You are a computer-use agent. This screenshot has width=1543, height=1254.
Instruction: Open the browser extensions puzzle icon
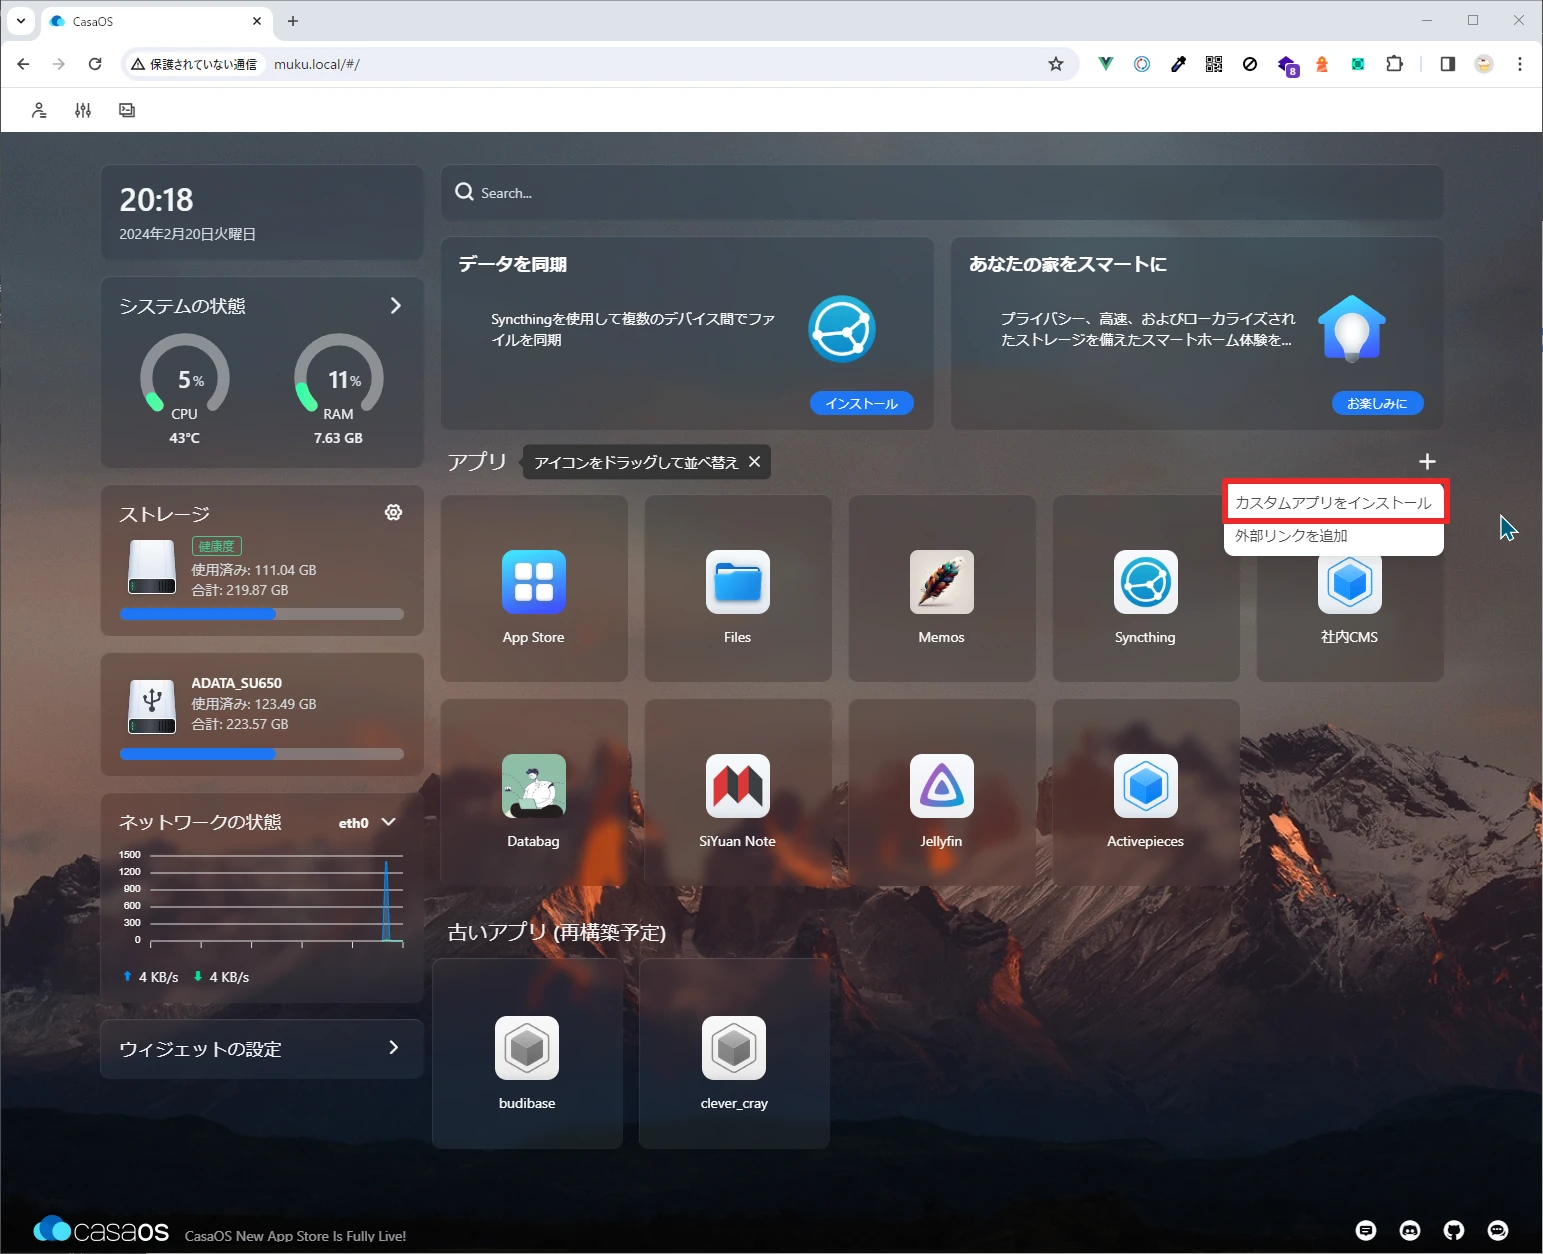tap(1394, 64)
